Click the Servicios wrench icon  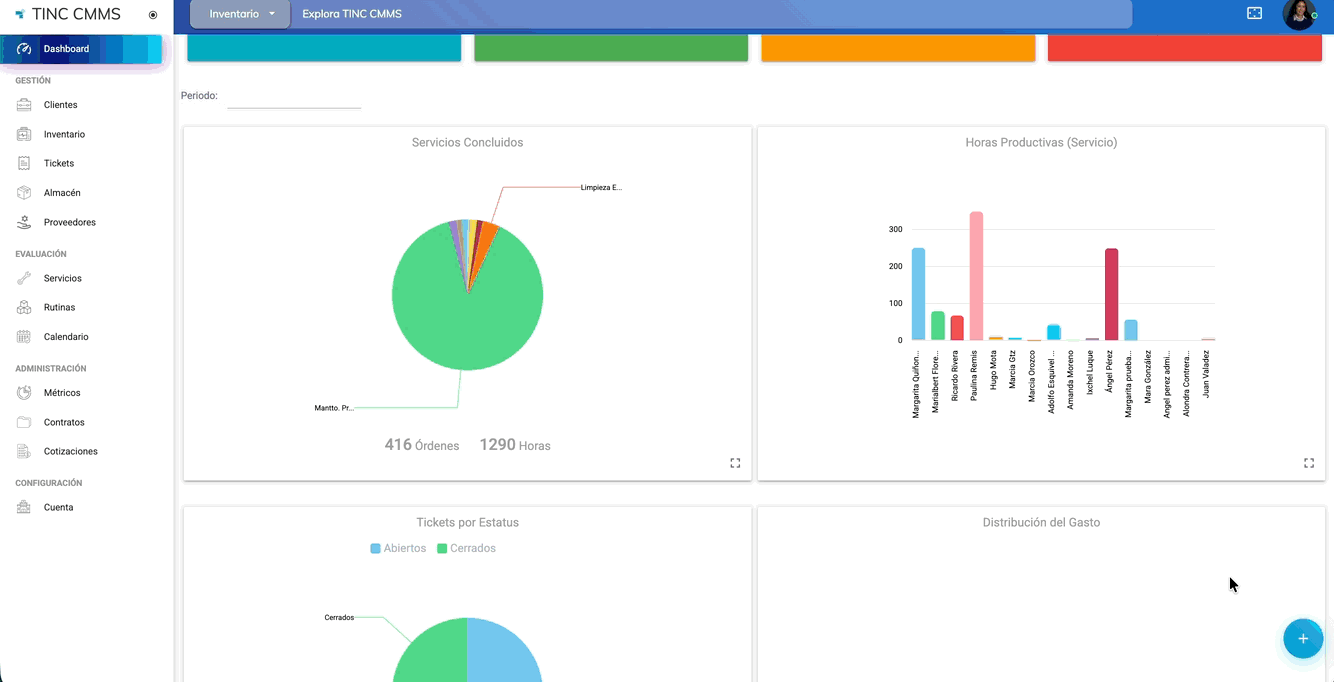(24, 278)
